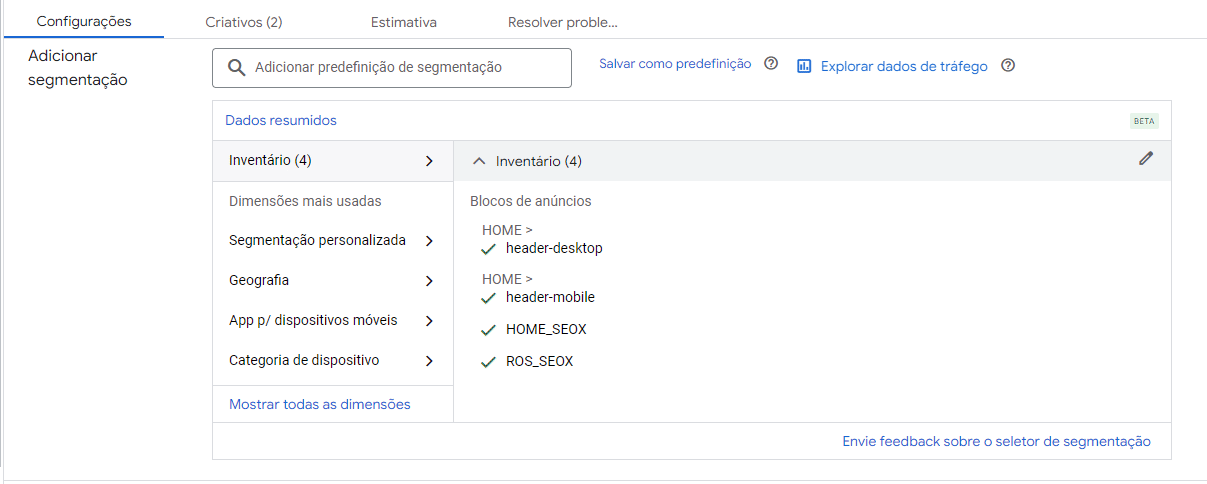This screenshot has height=484, width=1207.
Task: Click the BETA badge in Dados resumidos
Action: tap(1144, 121)
